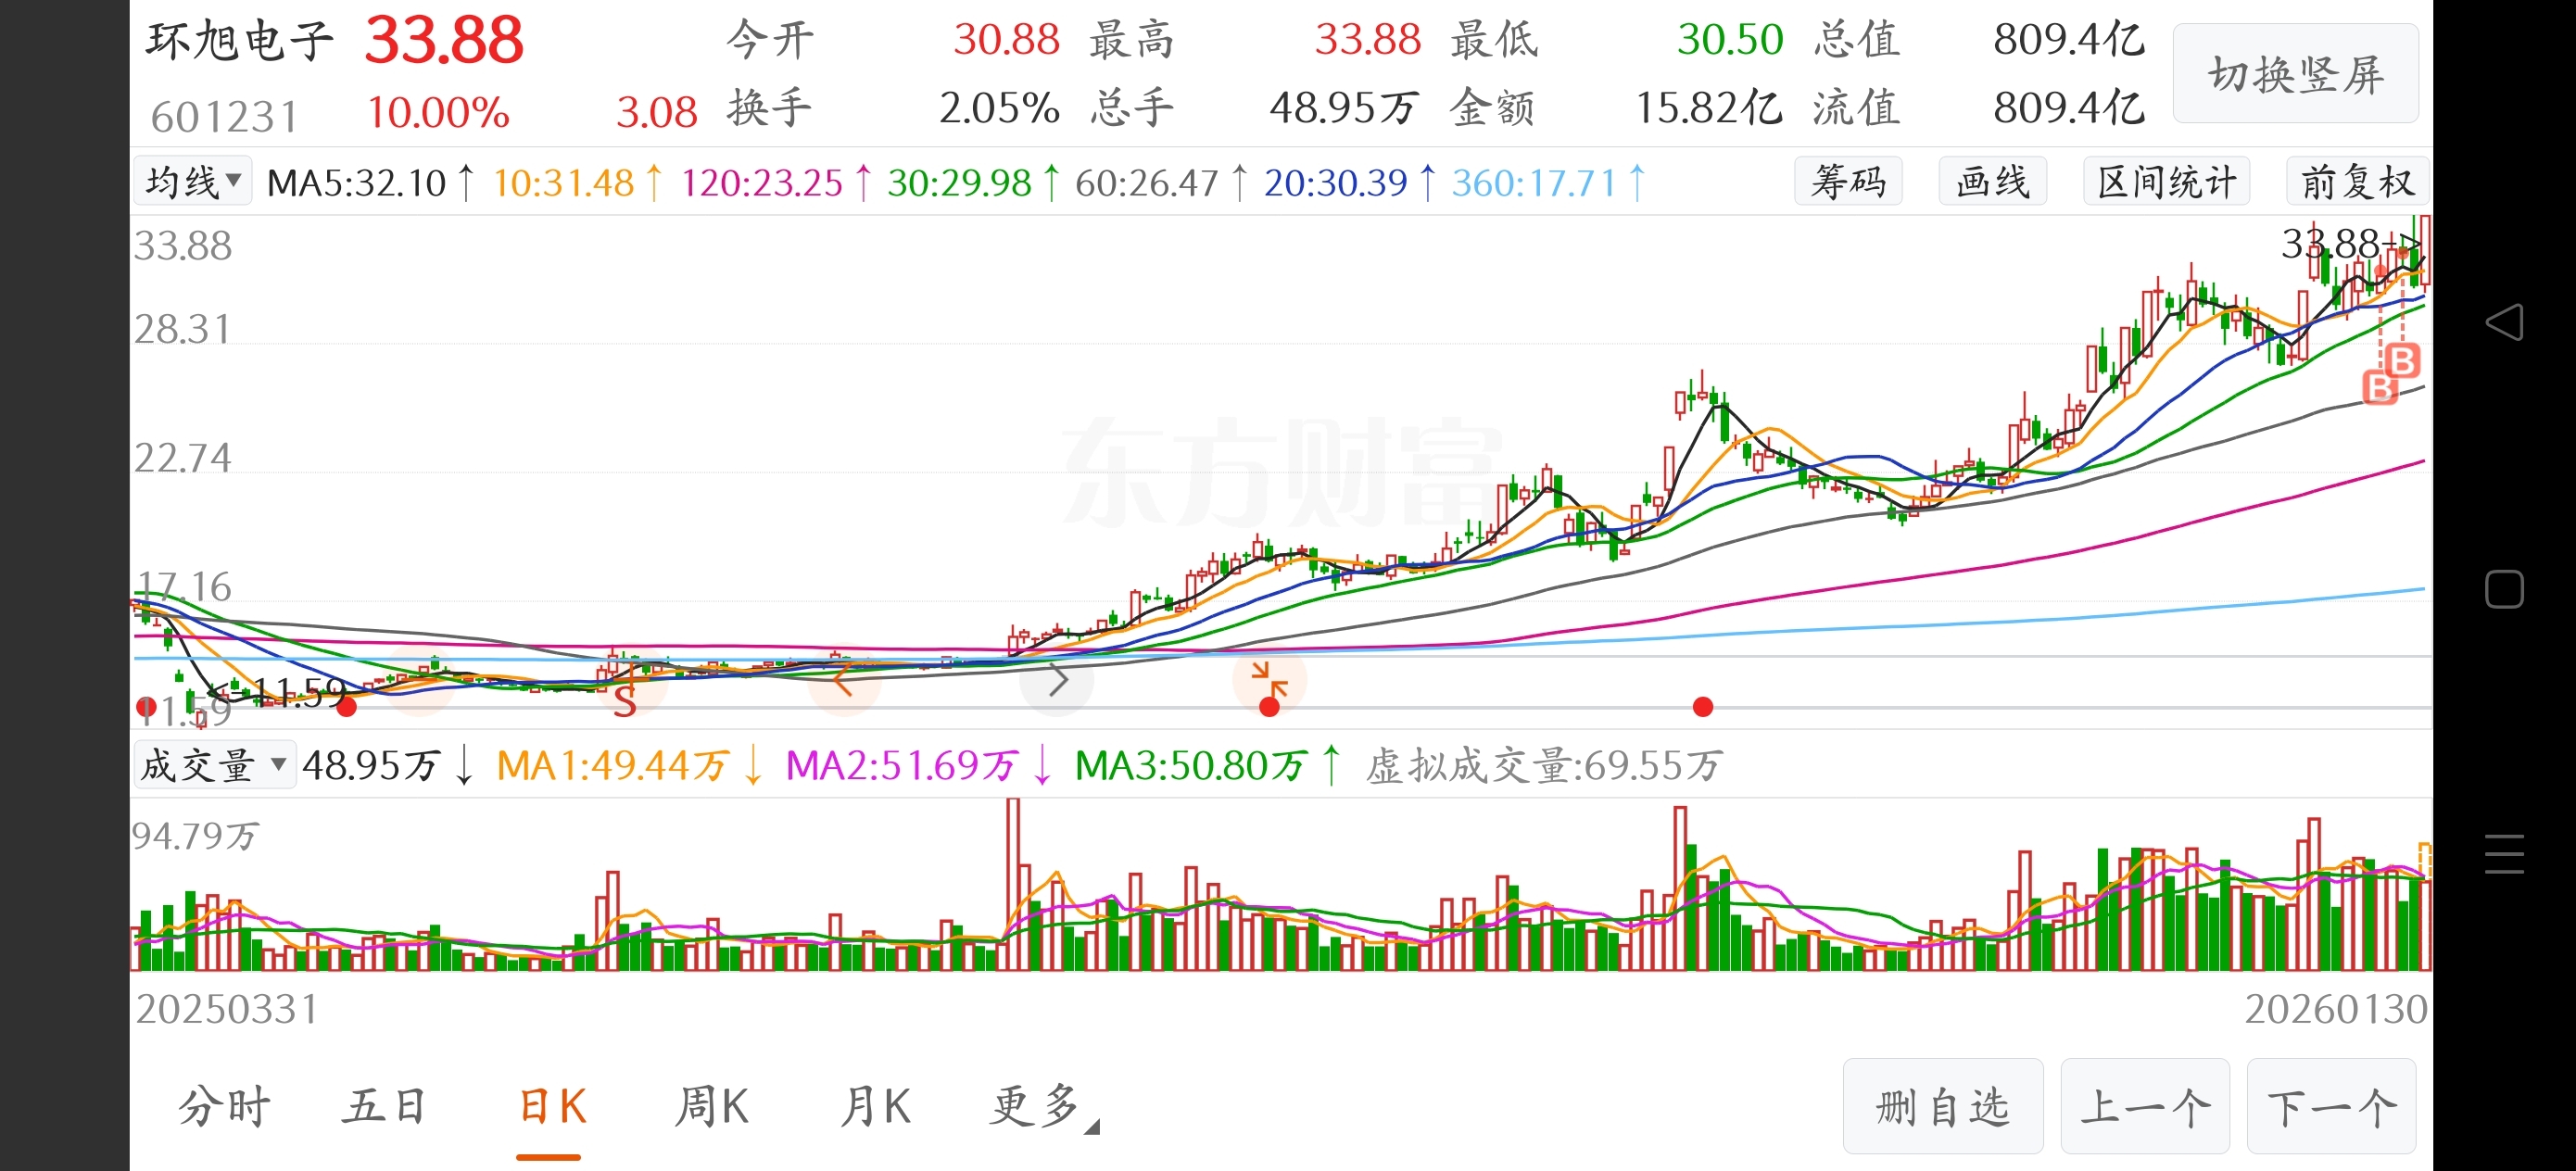Toggle 切换竖屏 portrait orientation
The image size is (2576, 1171).
coord(2295,75)
